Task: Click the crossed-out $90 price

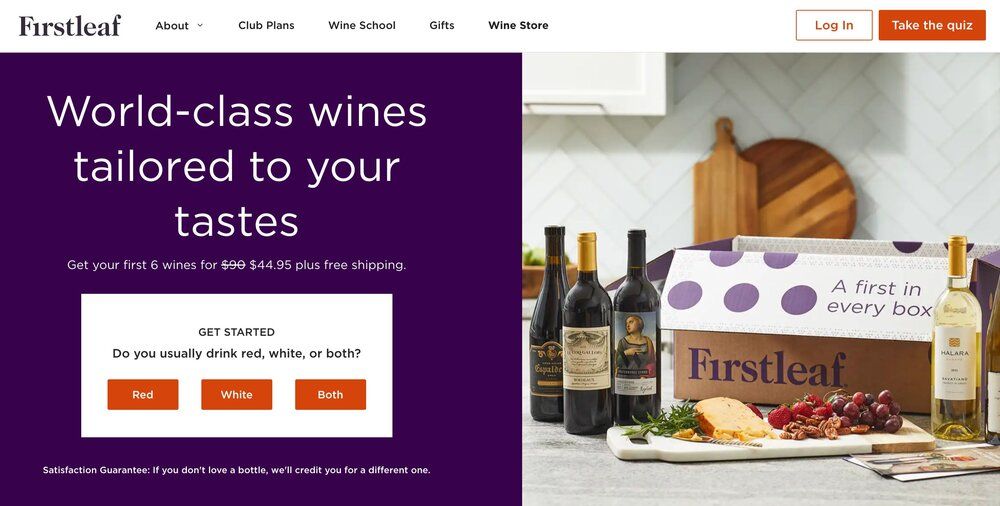Action: [x=233, y=265]
